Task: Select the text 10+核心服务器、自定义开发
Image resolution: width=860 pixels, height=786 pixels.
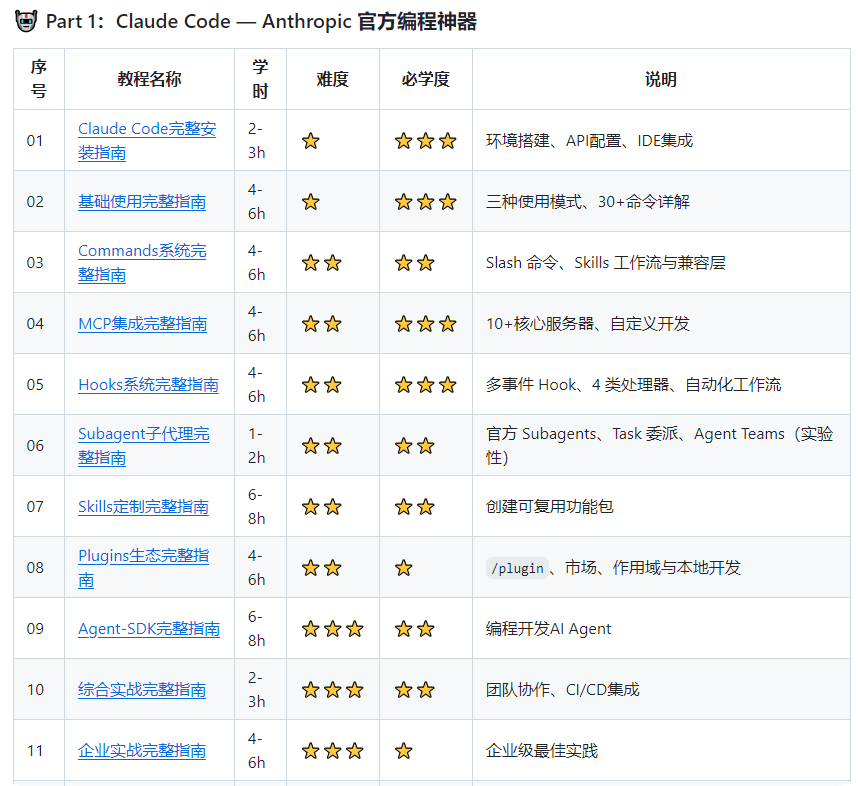Action: coord(587,324)
